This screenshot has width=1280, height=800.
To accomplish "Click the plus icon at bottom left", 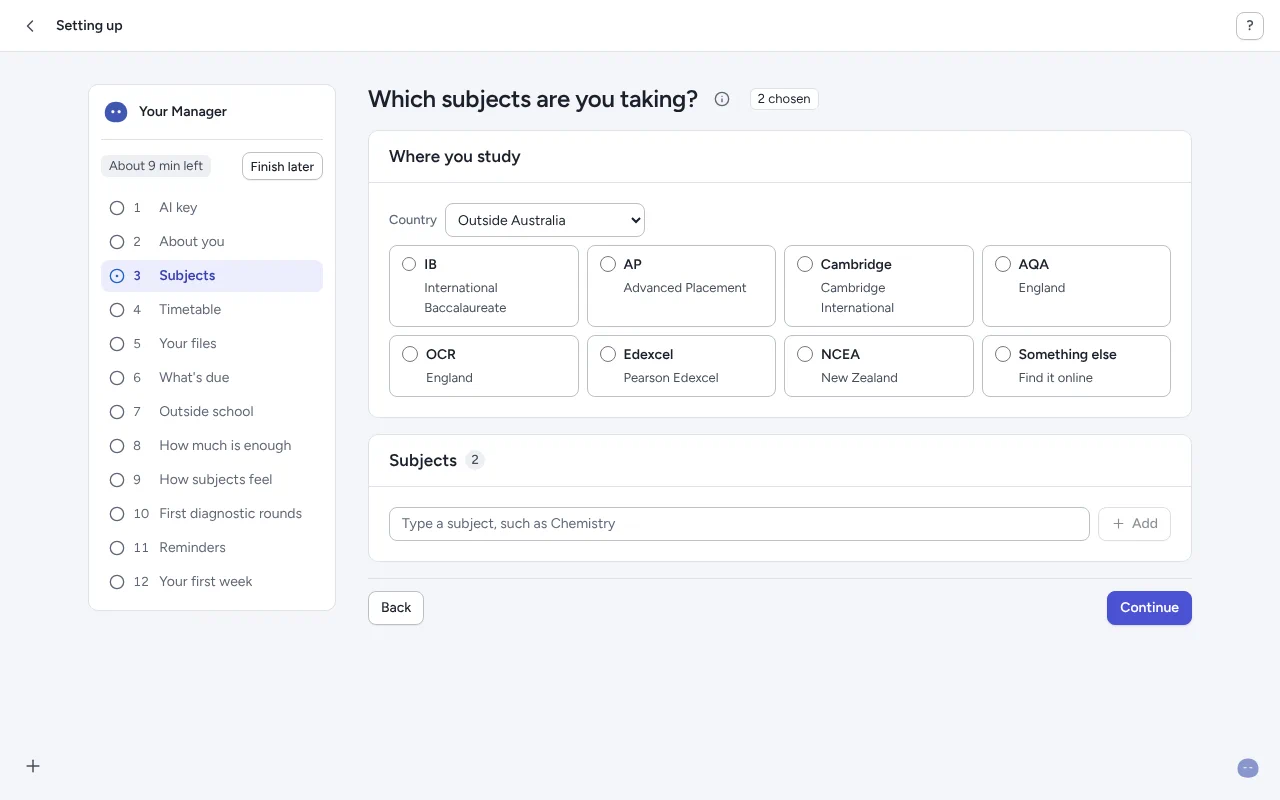I will pyautogui.click(x=33, y=766).
